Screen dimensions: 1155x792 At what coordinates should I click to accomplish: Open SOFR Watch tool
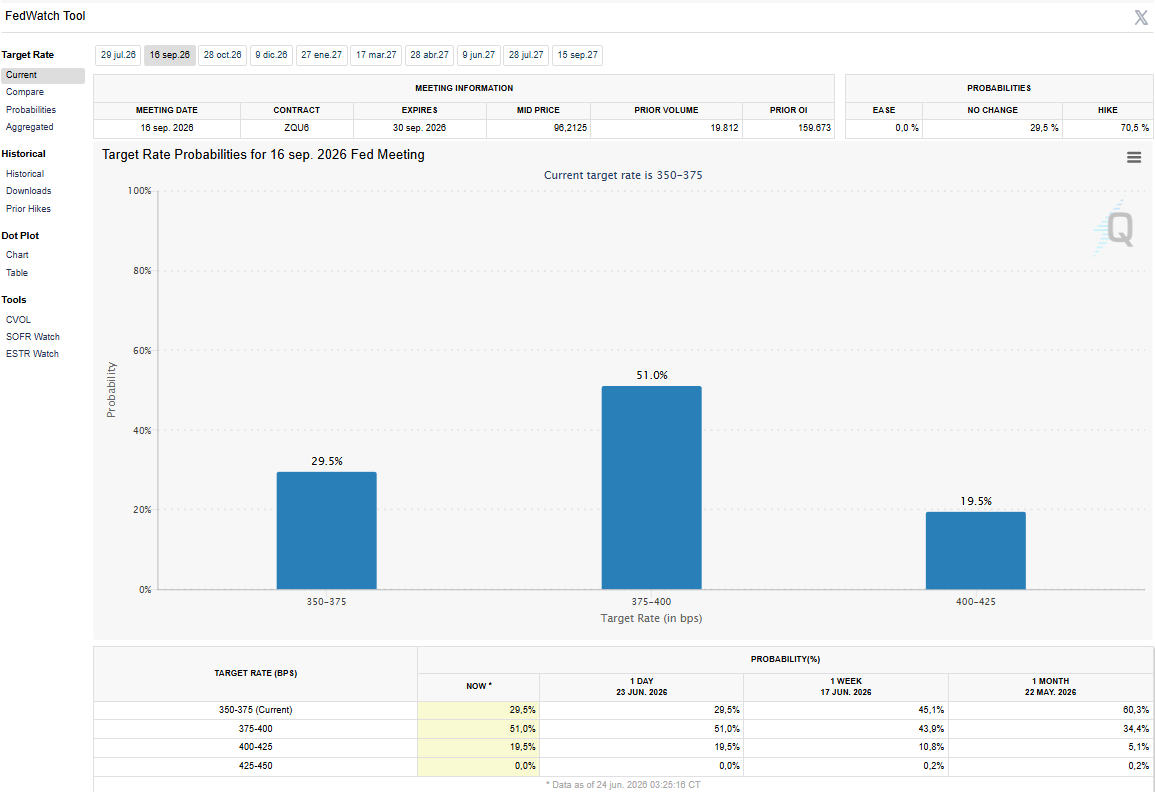click(33, 337)
